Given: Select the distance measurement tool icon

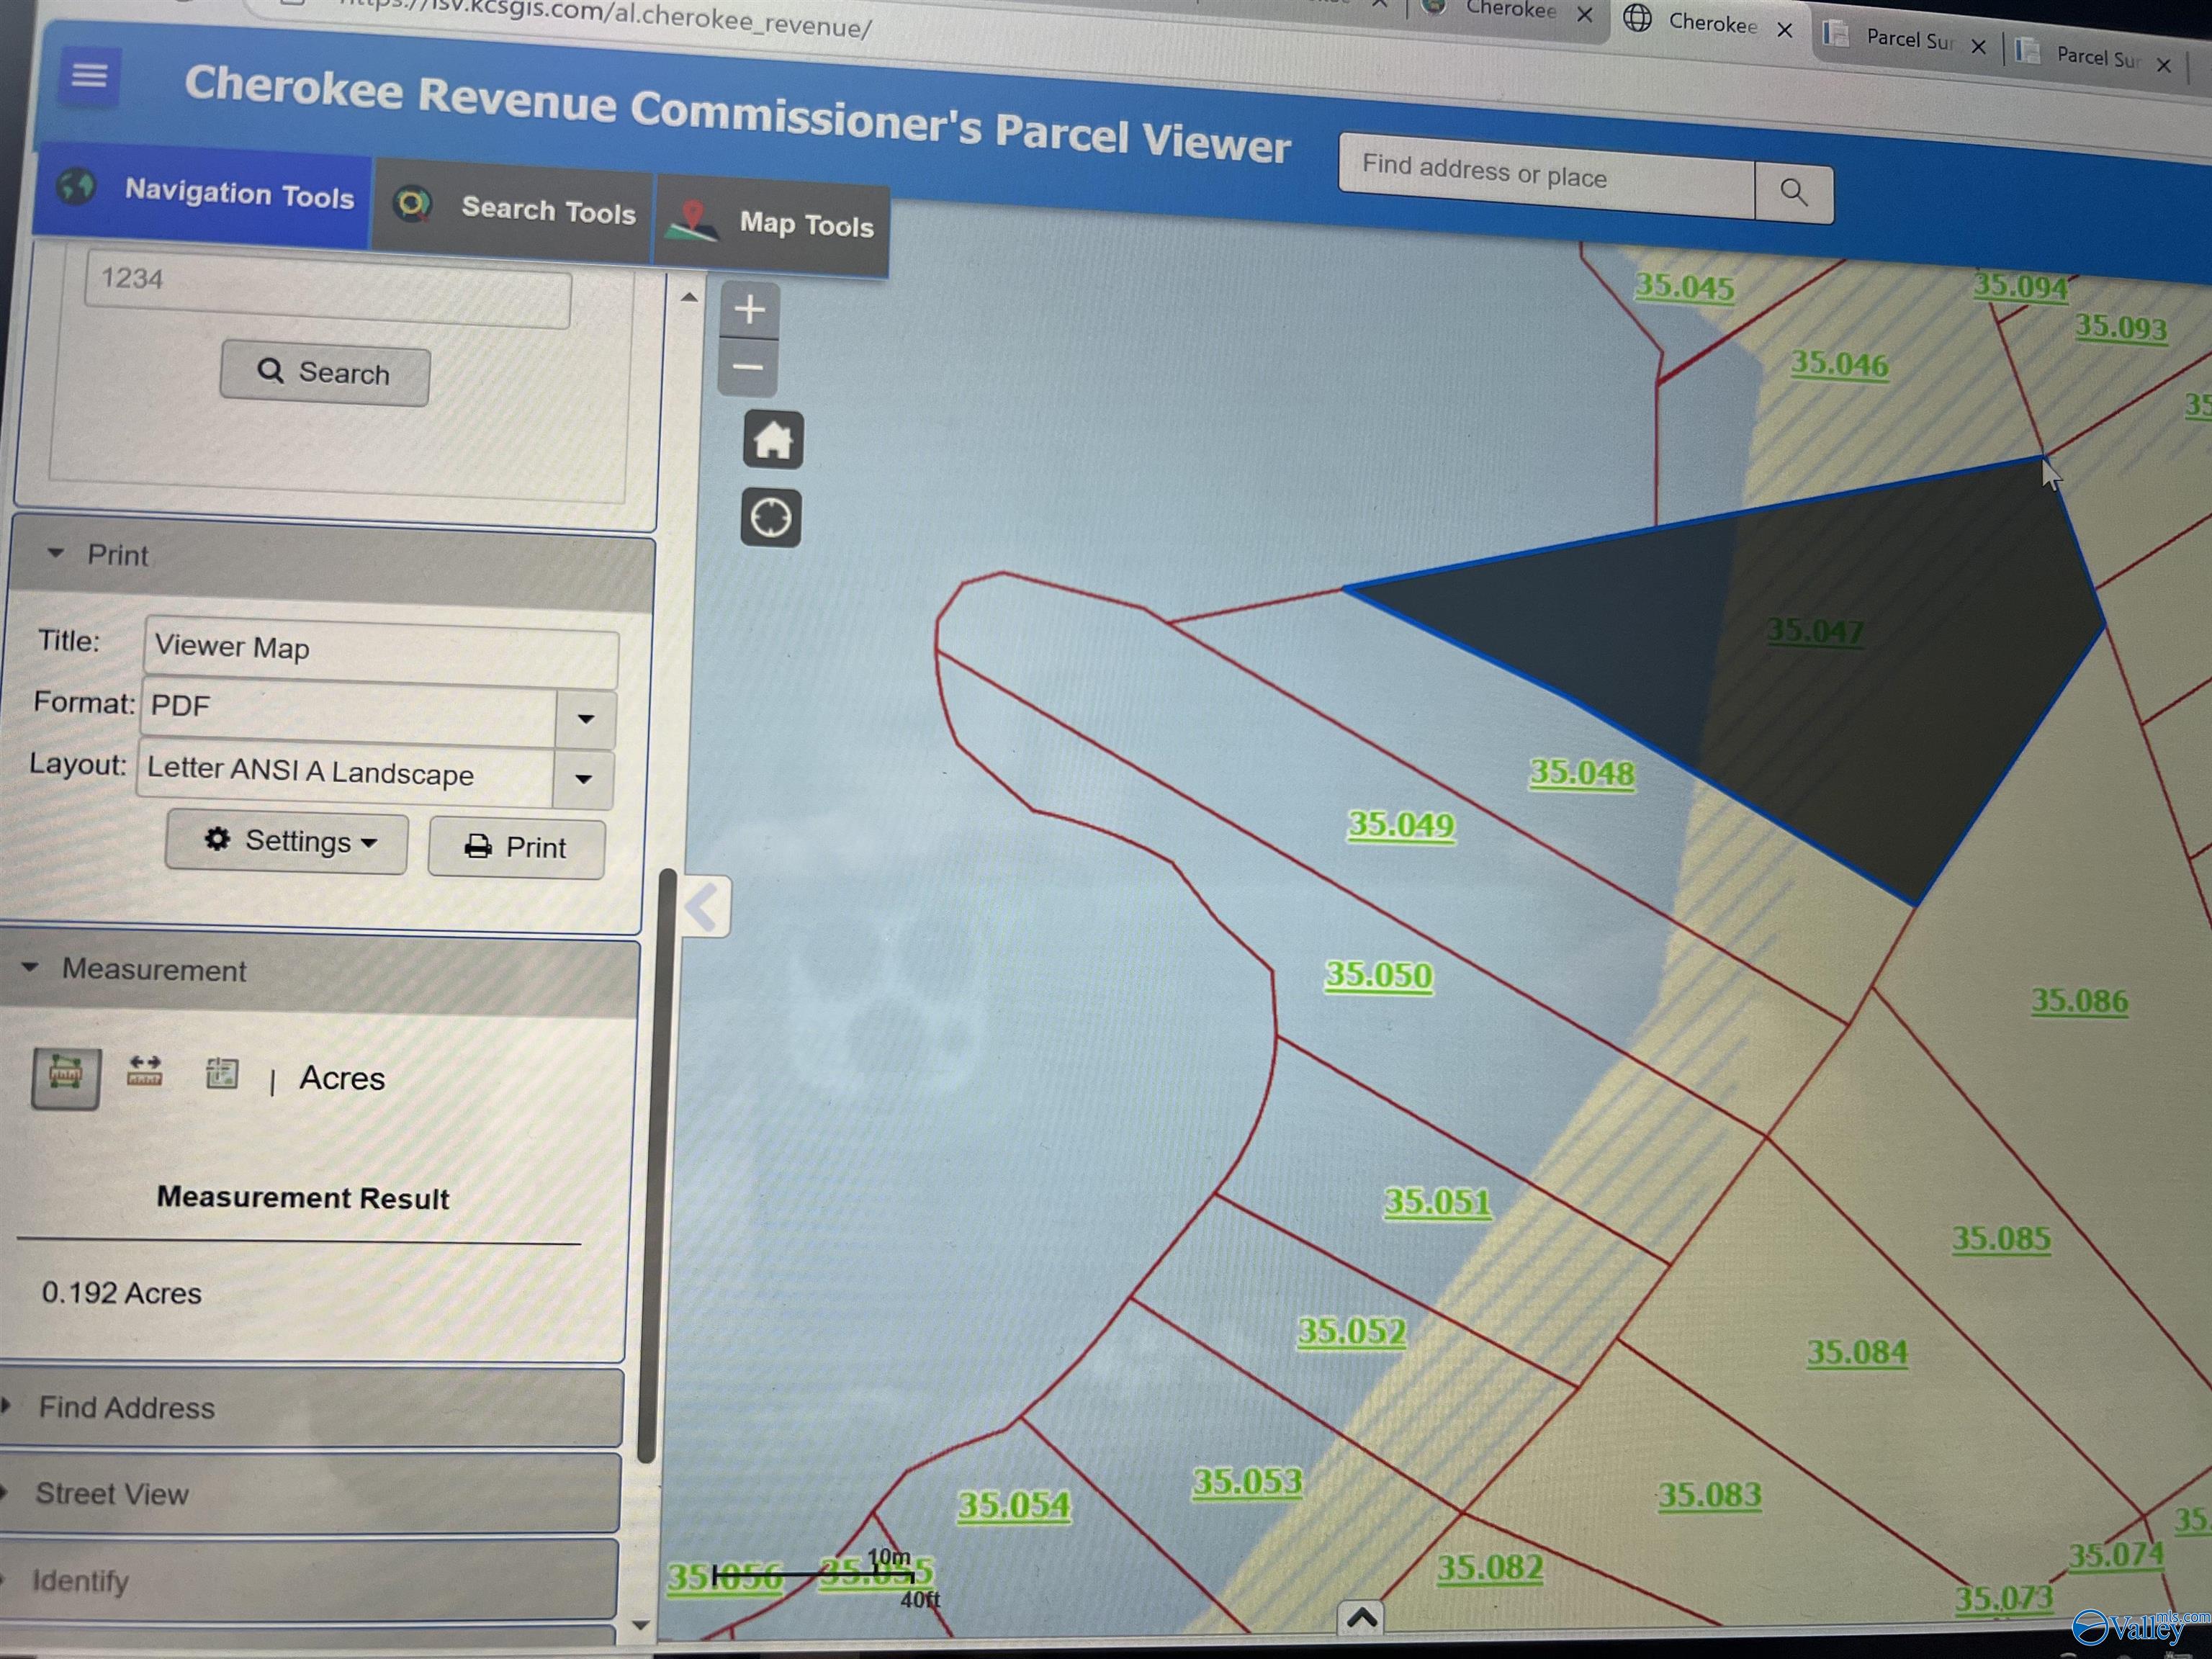Looking at the screenshot, I should click(145, 1071).
